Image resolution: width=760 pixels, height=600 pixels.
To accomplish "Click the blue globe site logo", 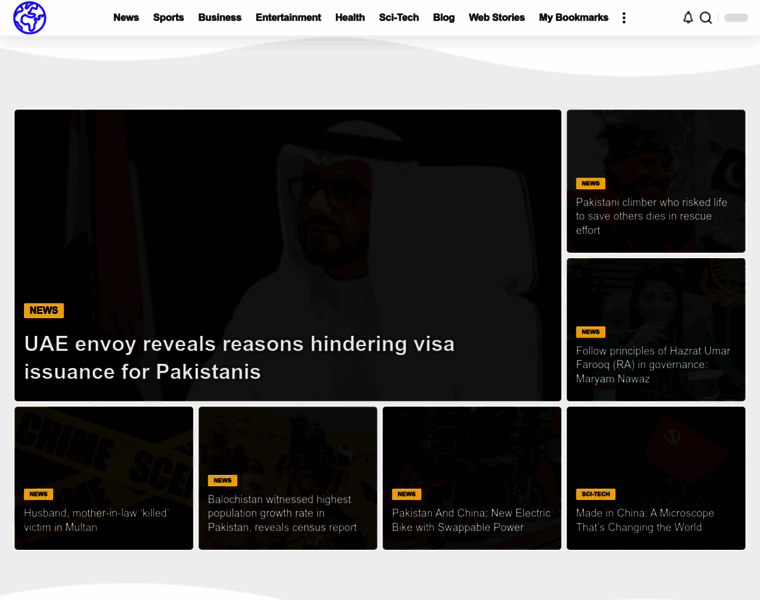I will point(30,18).
